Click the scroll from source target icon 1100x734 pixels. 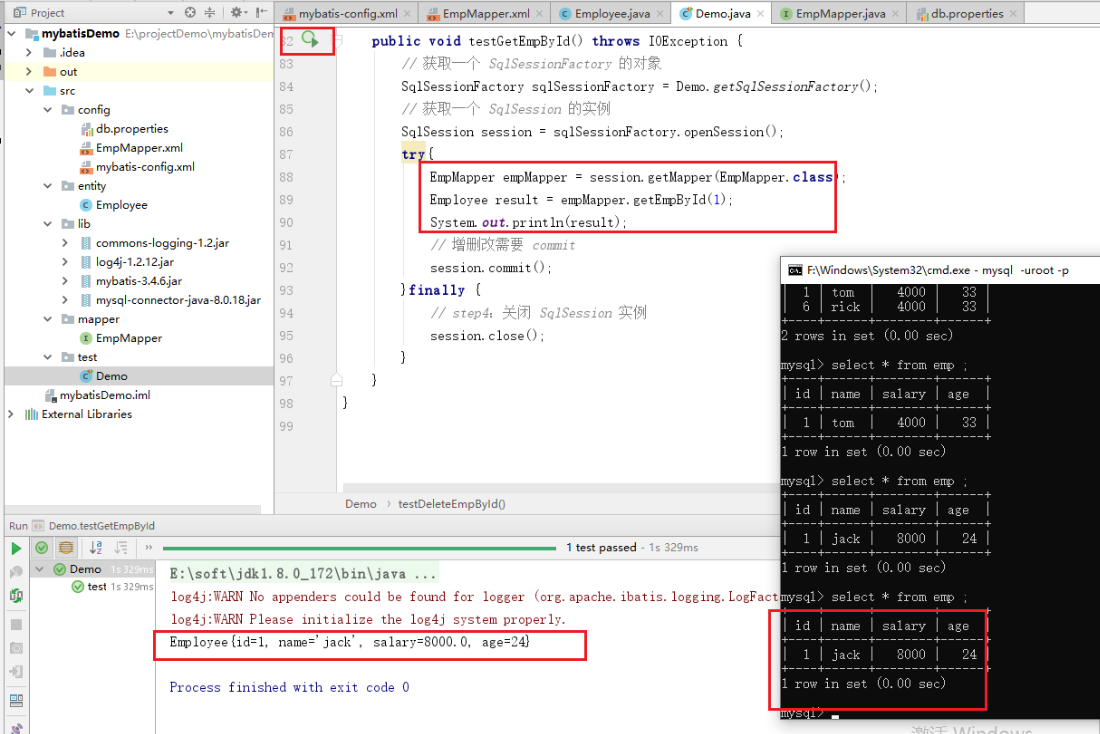(190, 13)
